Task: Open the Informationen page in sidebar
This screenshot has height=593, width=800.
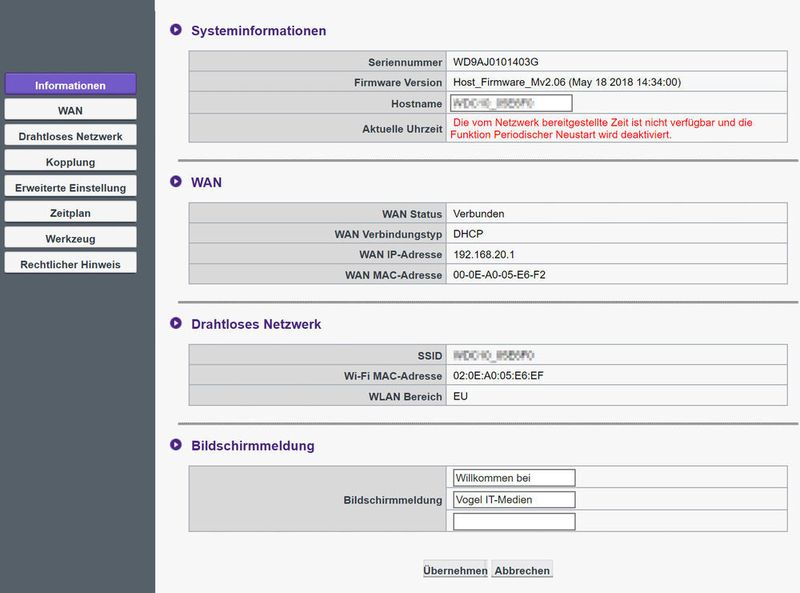Action: (x=70, y=85)
